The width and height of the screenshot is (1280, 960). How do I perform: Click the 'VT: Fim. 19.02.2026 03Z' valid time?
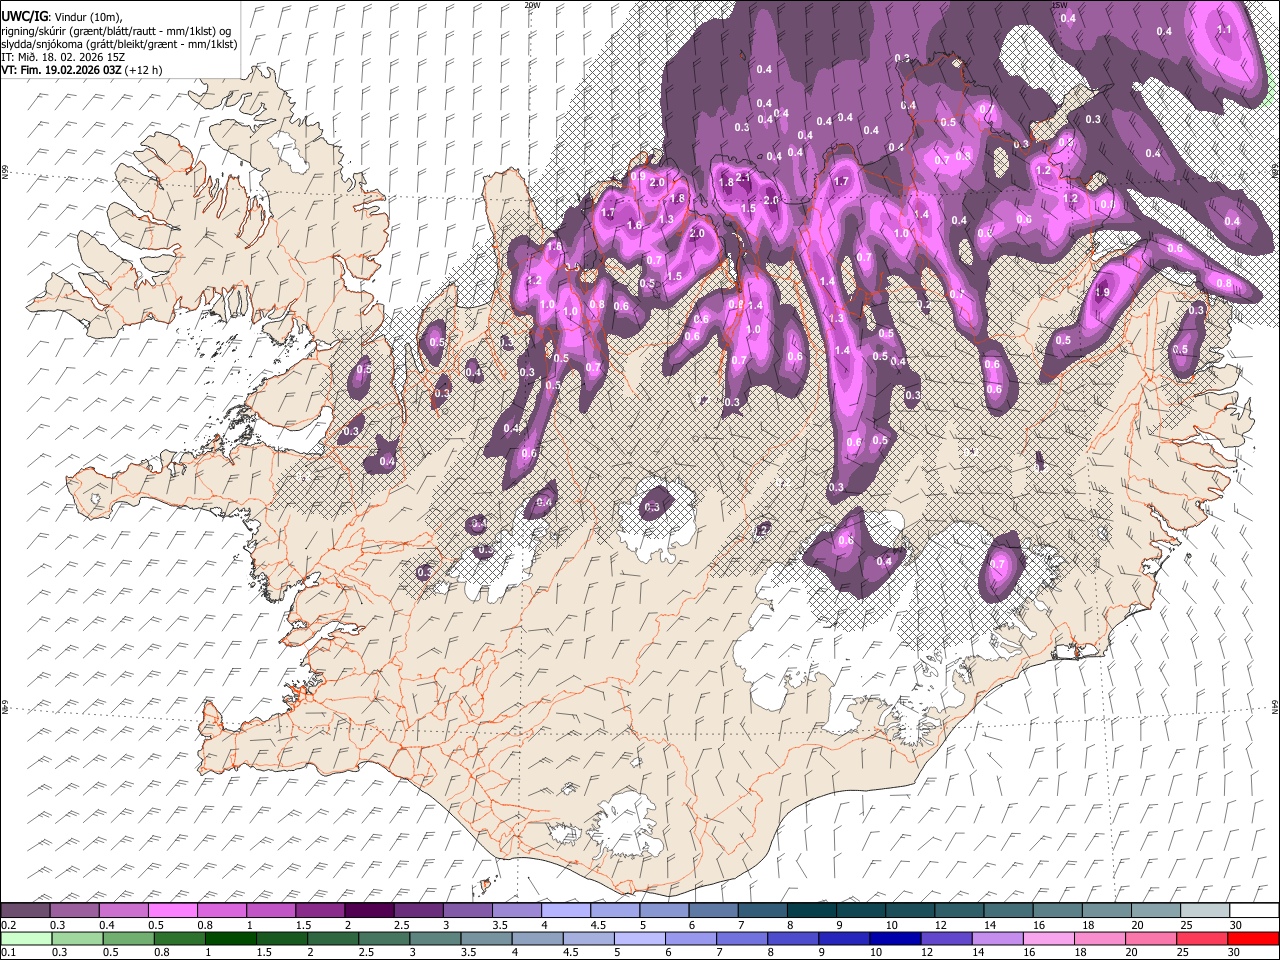[62, 70]
